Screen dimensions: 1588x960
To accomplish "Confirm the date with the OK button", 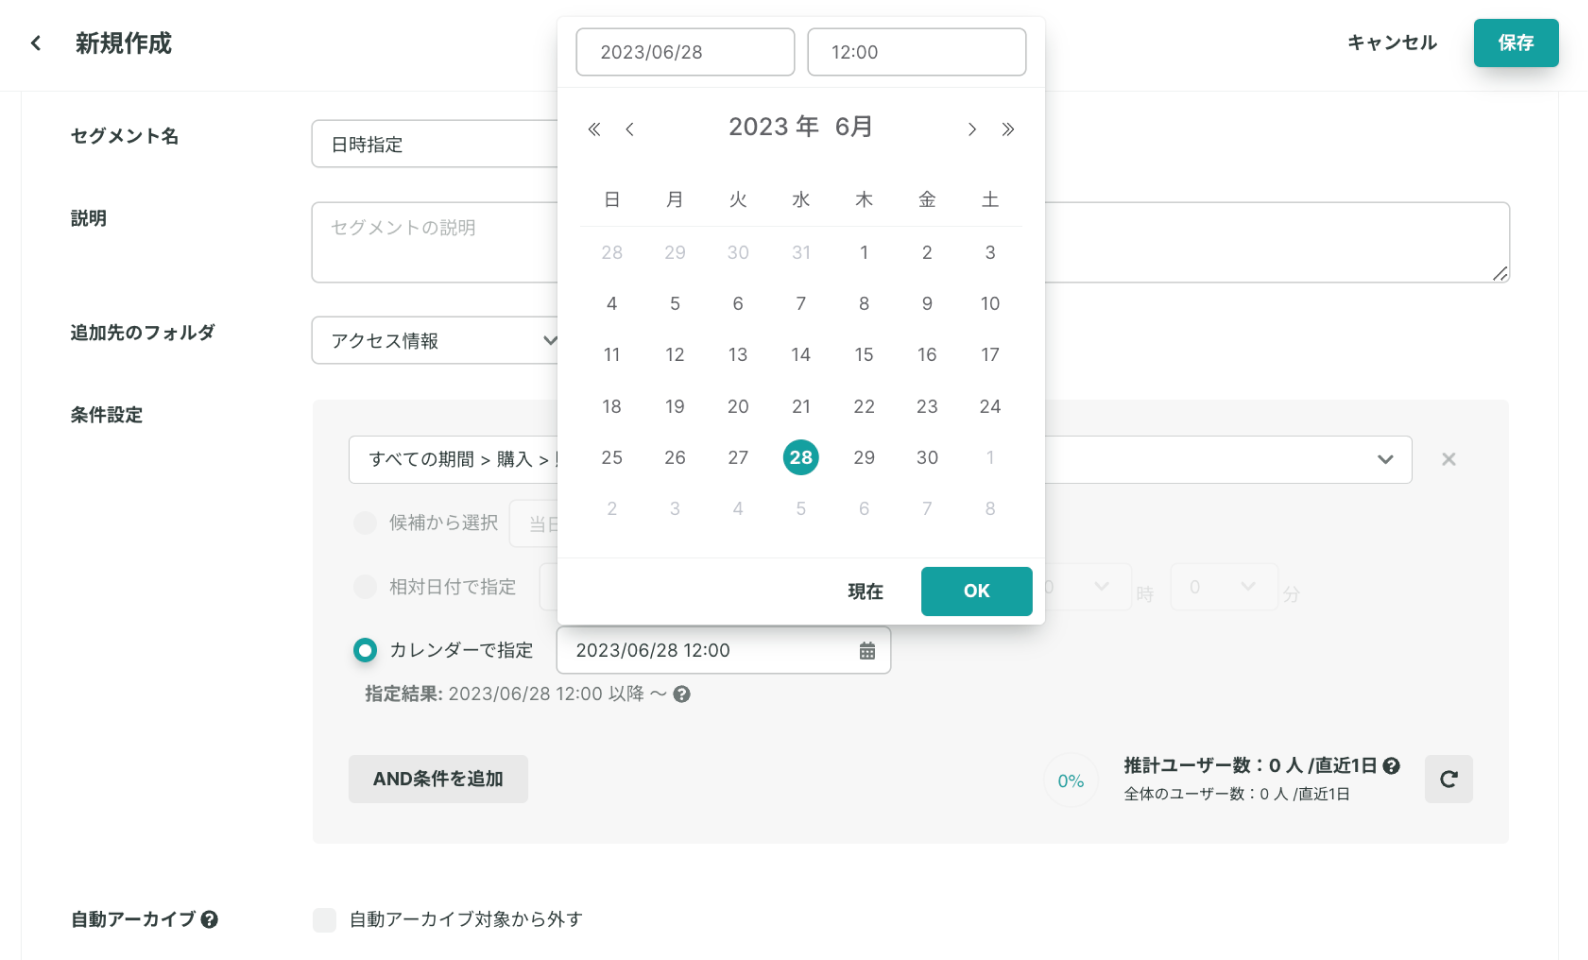I will click(x=976, y=591).
